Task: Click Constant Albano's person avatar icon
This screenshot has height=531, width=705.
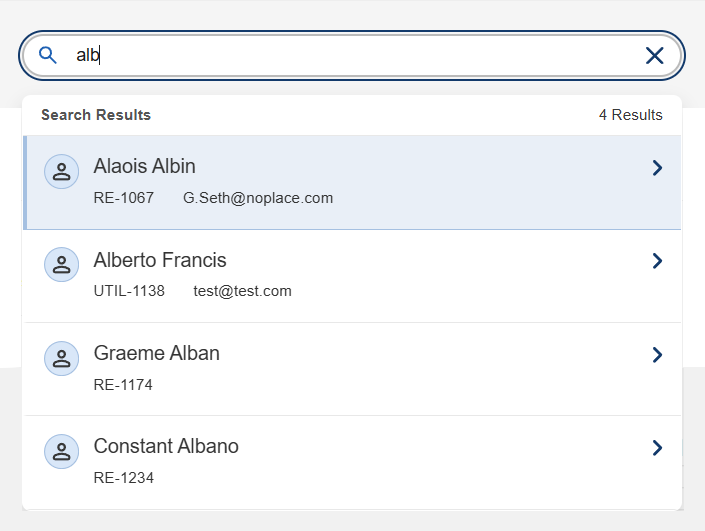Action: 61,451
